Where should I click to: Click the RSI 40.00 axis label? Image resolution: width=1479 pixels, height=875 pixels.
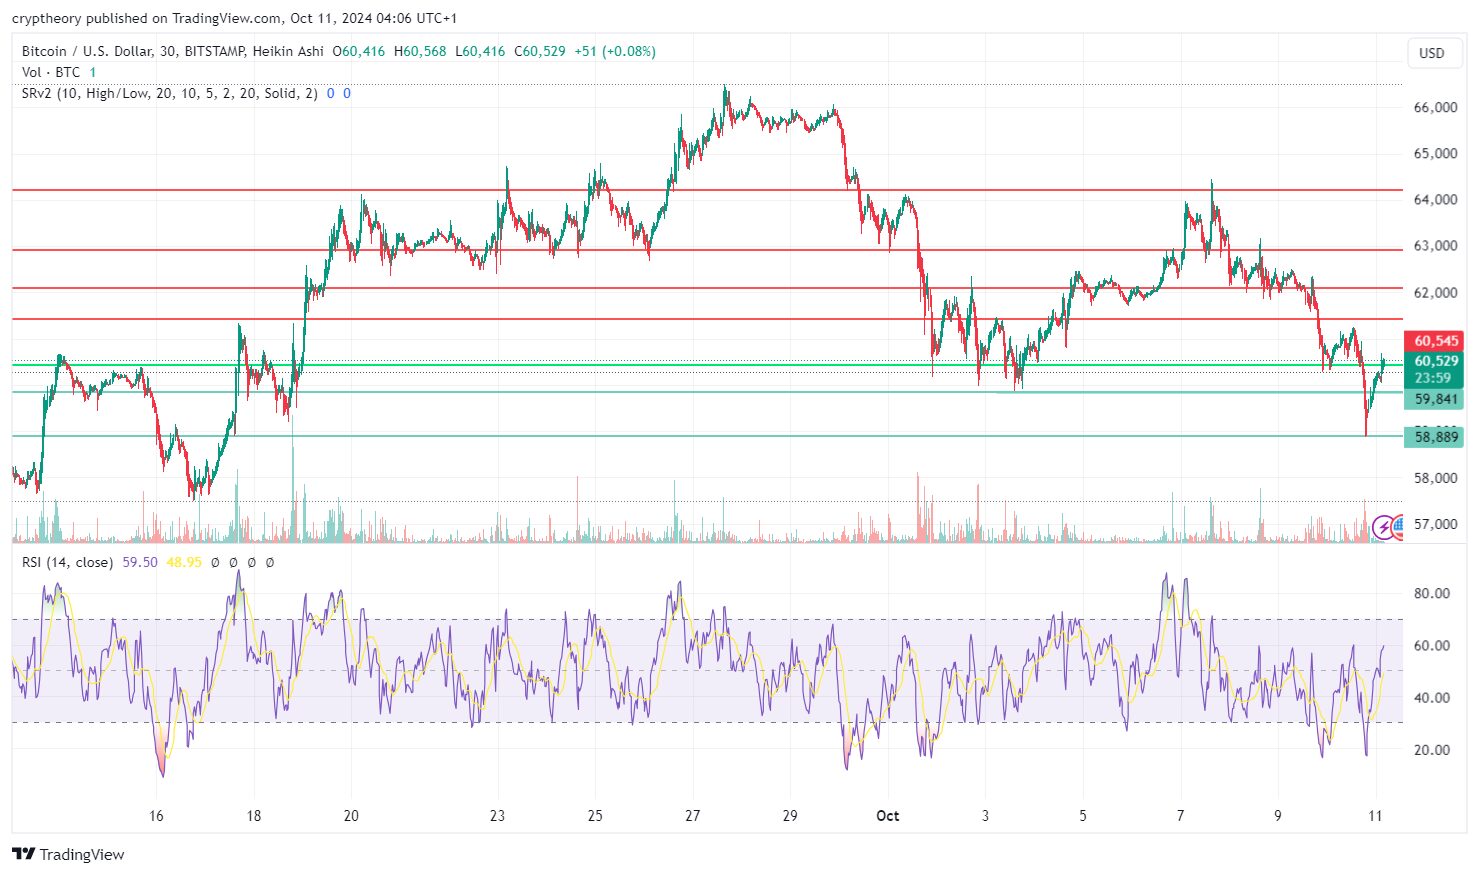click(1431, 698)
